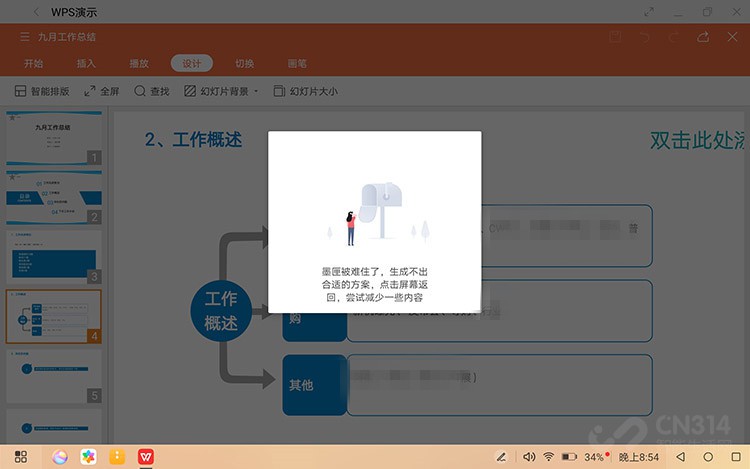The height and width of the screenshot is (469, 750).
Task: Open 幻灯片大小 slide size options
Action: 305,91
